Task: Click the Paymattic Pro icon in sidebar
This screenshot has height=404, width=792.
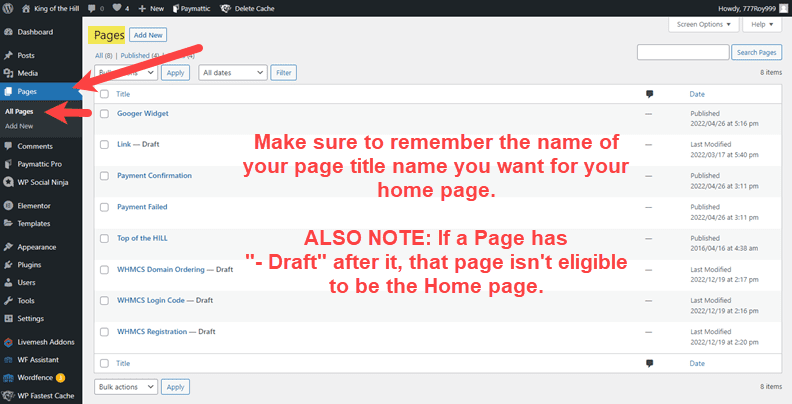Action: click(x=8, y=164)
